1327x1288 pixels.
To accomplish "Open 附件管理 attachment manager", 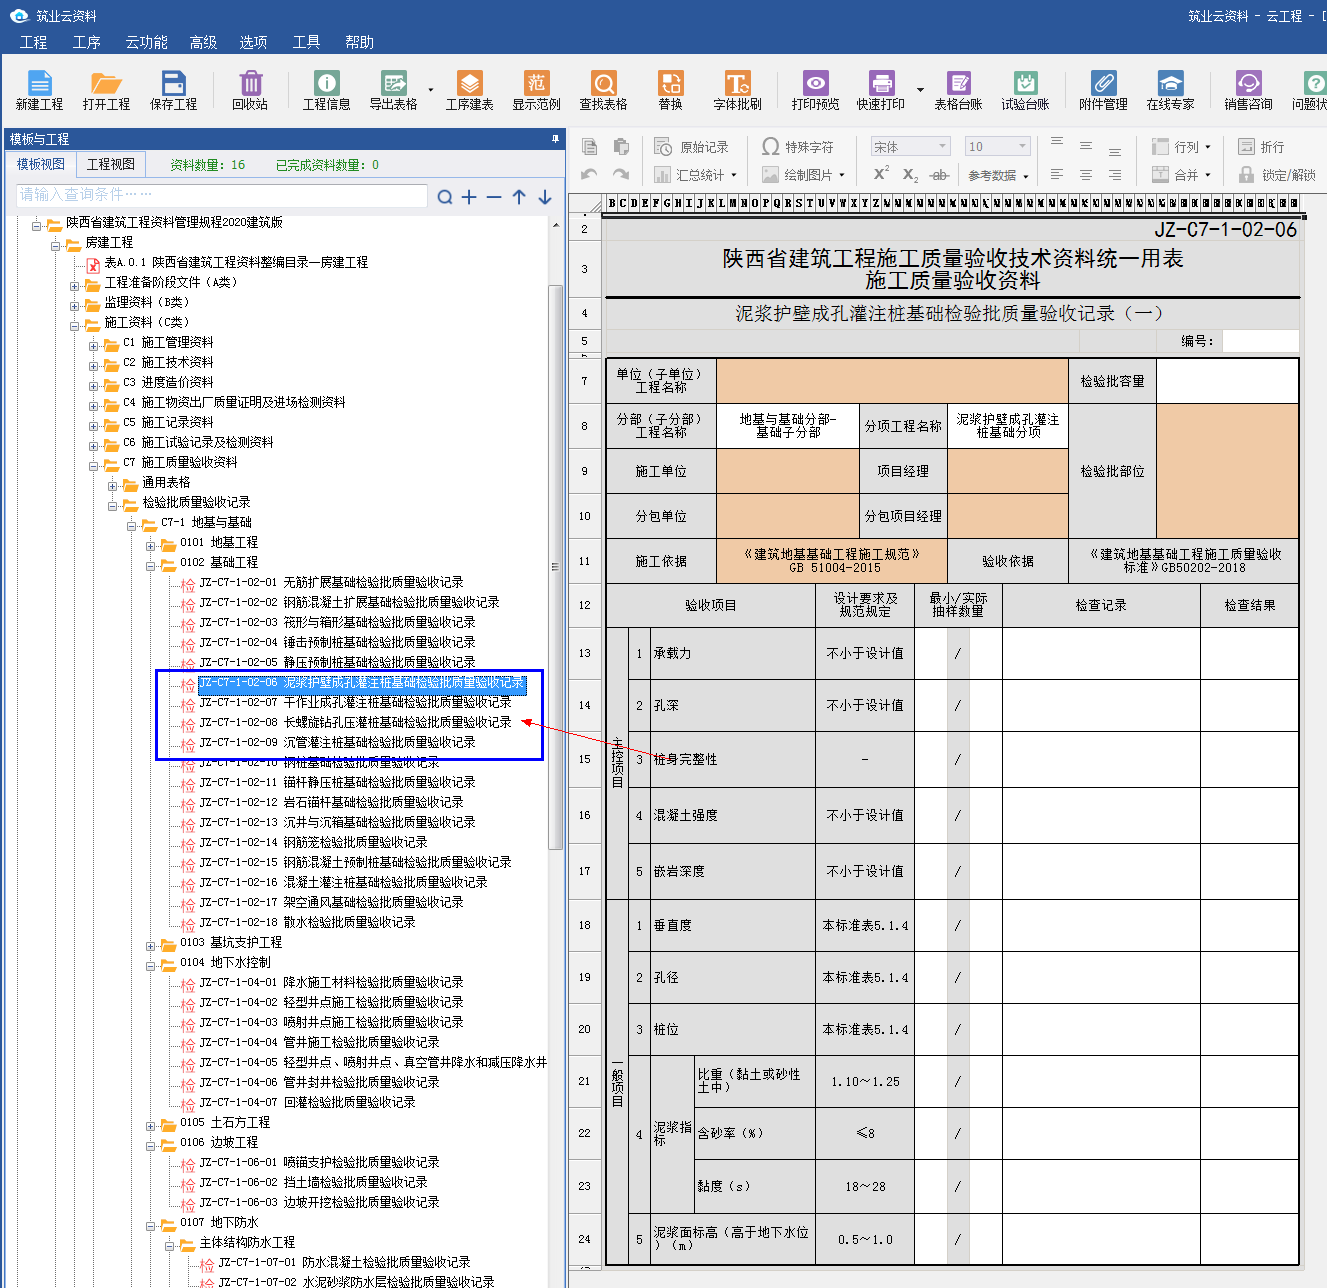I will click(1103, 90).
